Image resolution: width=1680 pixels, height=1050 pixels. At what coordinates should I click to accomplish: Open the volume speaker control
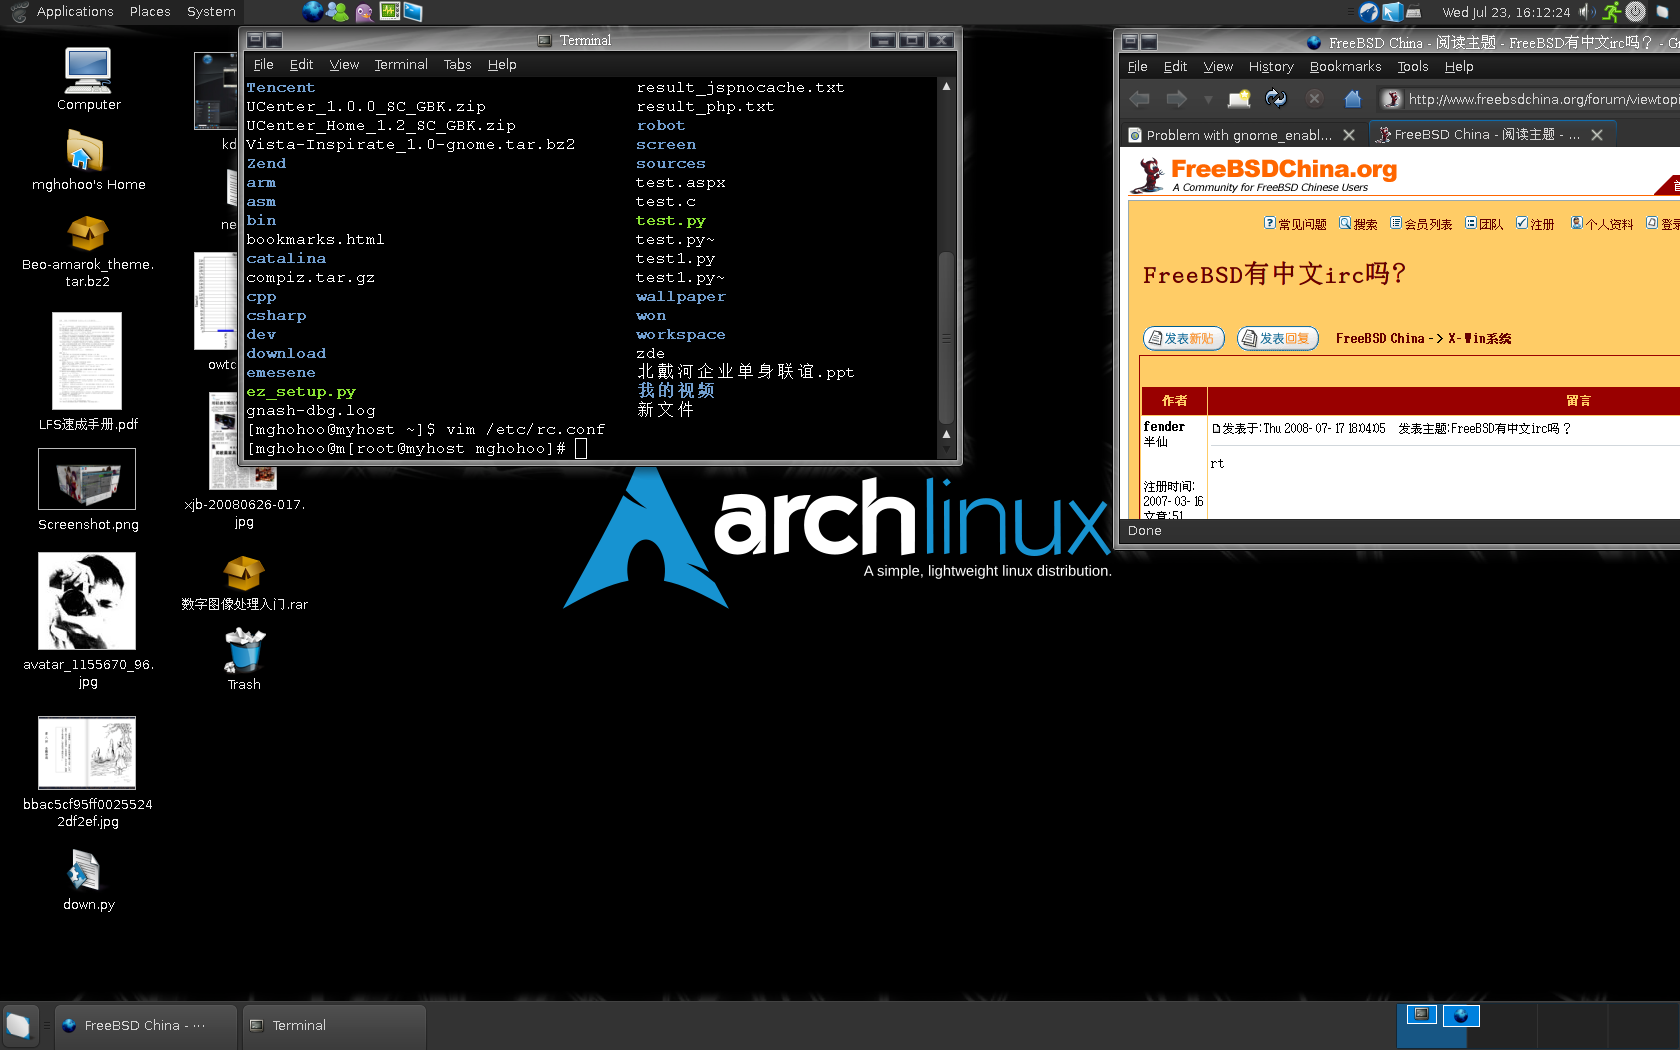1587,12
